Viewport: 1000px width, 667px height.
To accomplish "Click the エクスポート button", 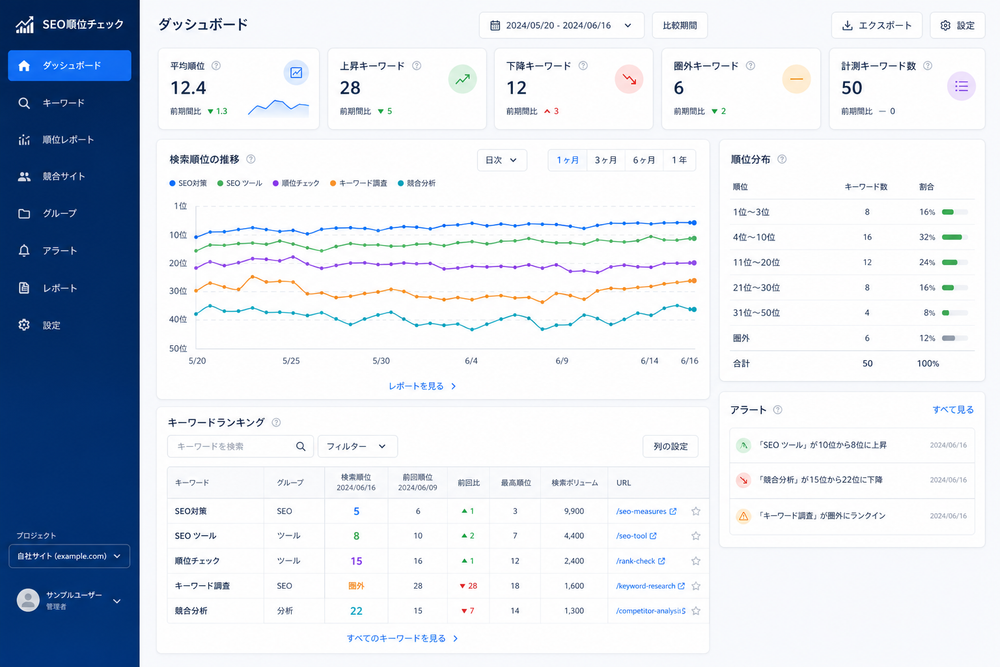I will click(877, 26).
